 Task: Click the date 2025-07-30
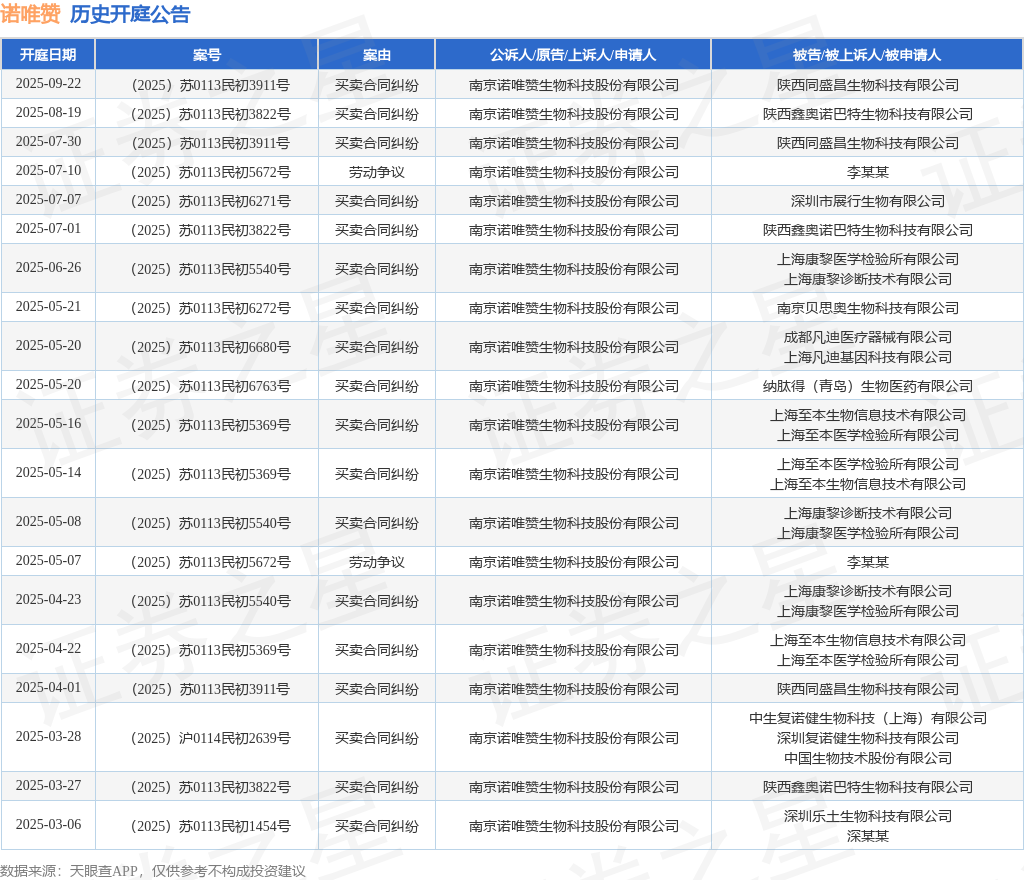tap(48, 142)
